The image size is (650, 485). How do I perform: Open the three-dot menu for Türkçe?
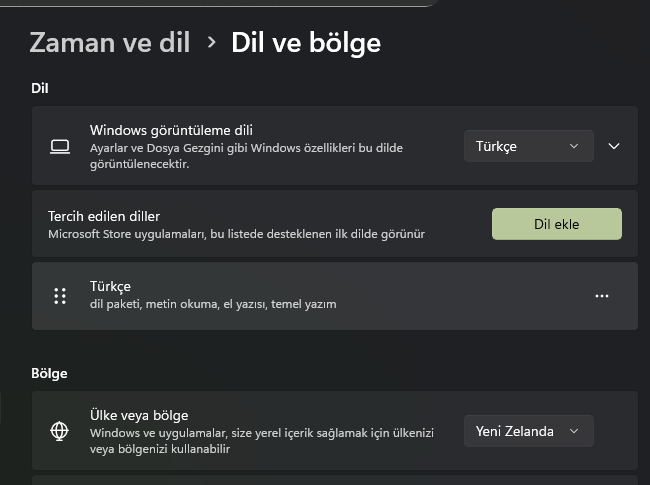click(x=601, y=296)
